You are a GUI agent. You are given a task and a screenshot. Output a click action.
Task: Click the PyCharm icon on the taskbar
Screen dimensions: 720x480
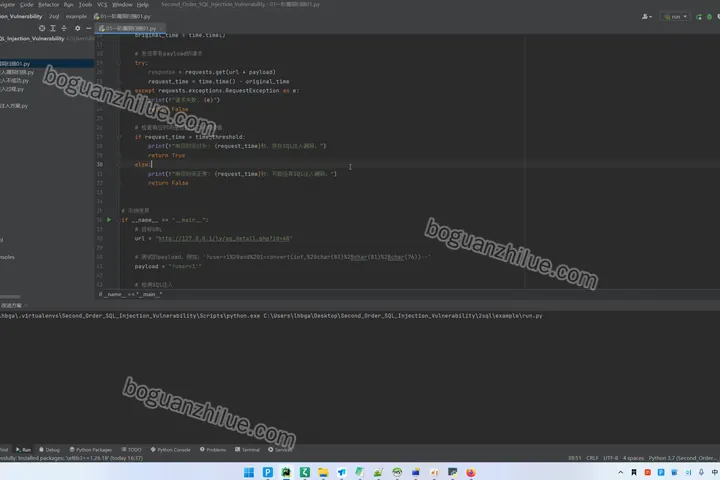(286, 472)
